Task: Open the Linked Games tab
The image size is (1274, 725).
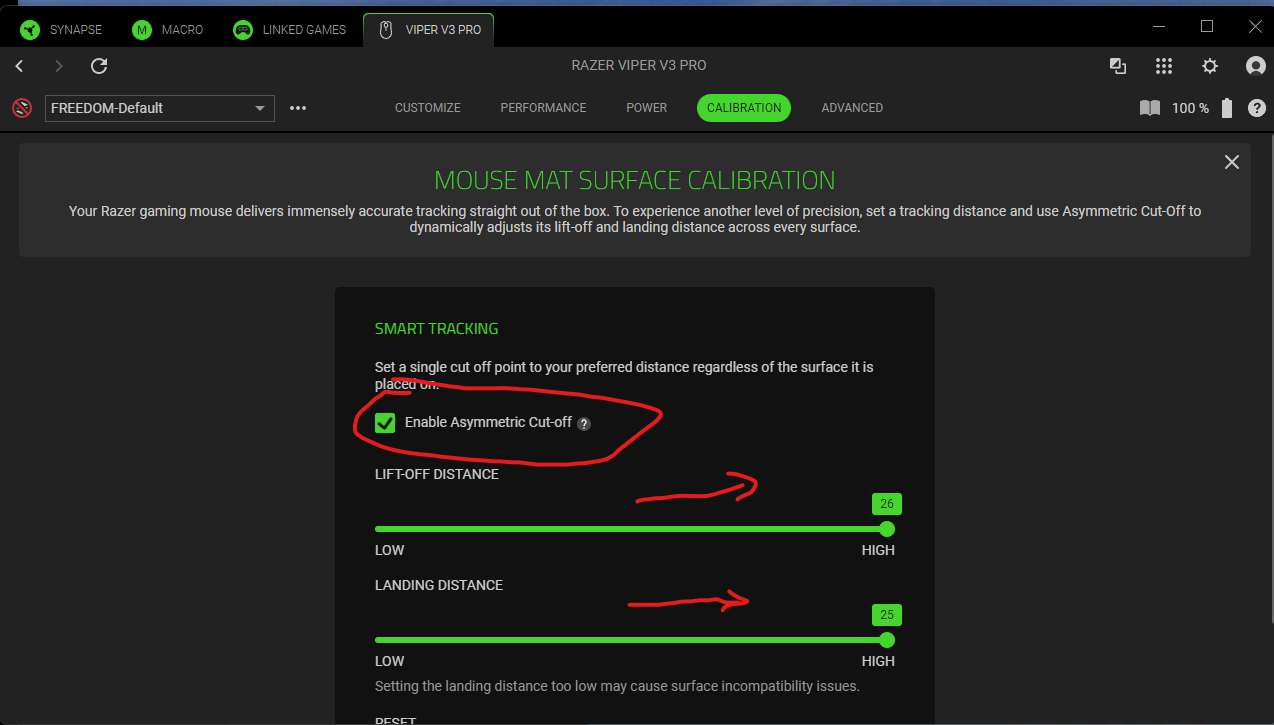Action: click(290, 29)
